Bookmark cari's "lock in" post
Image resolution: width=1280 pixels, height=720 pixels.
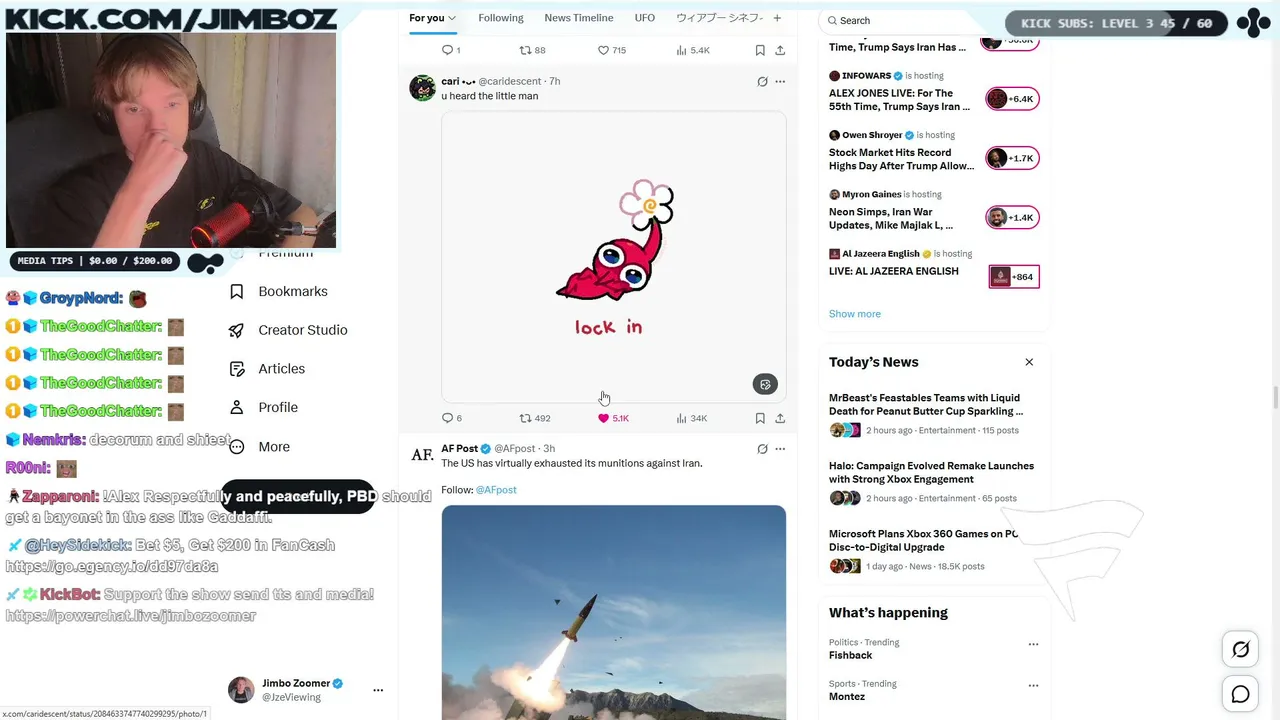(x=760, y=418)
